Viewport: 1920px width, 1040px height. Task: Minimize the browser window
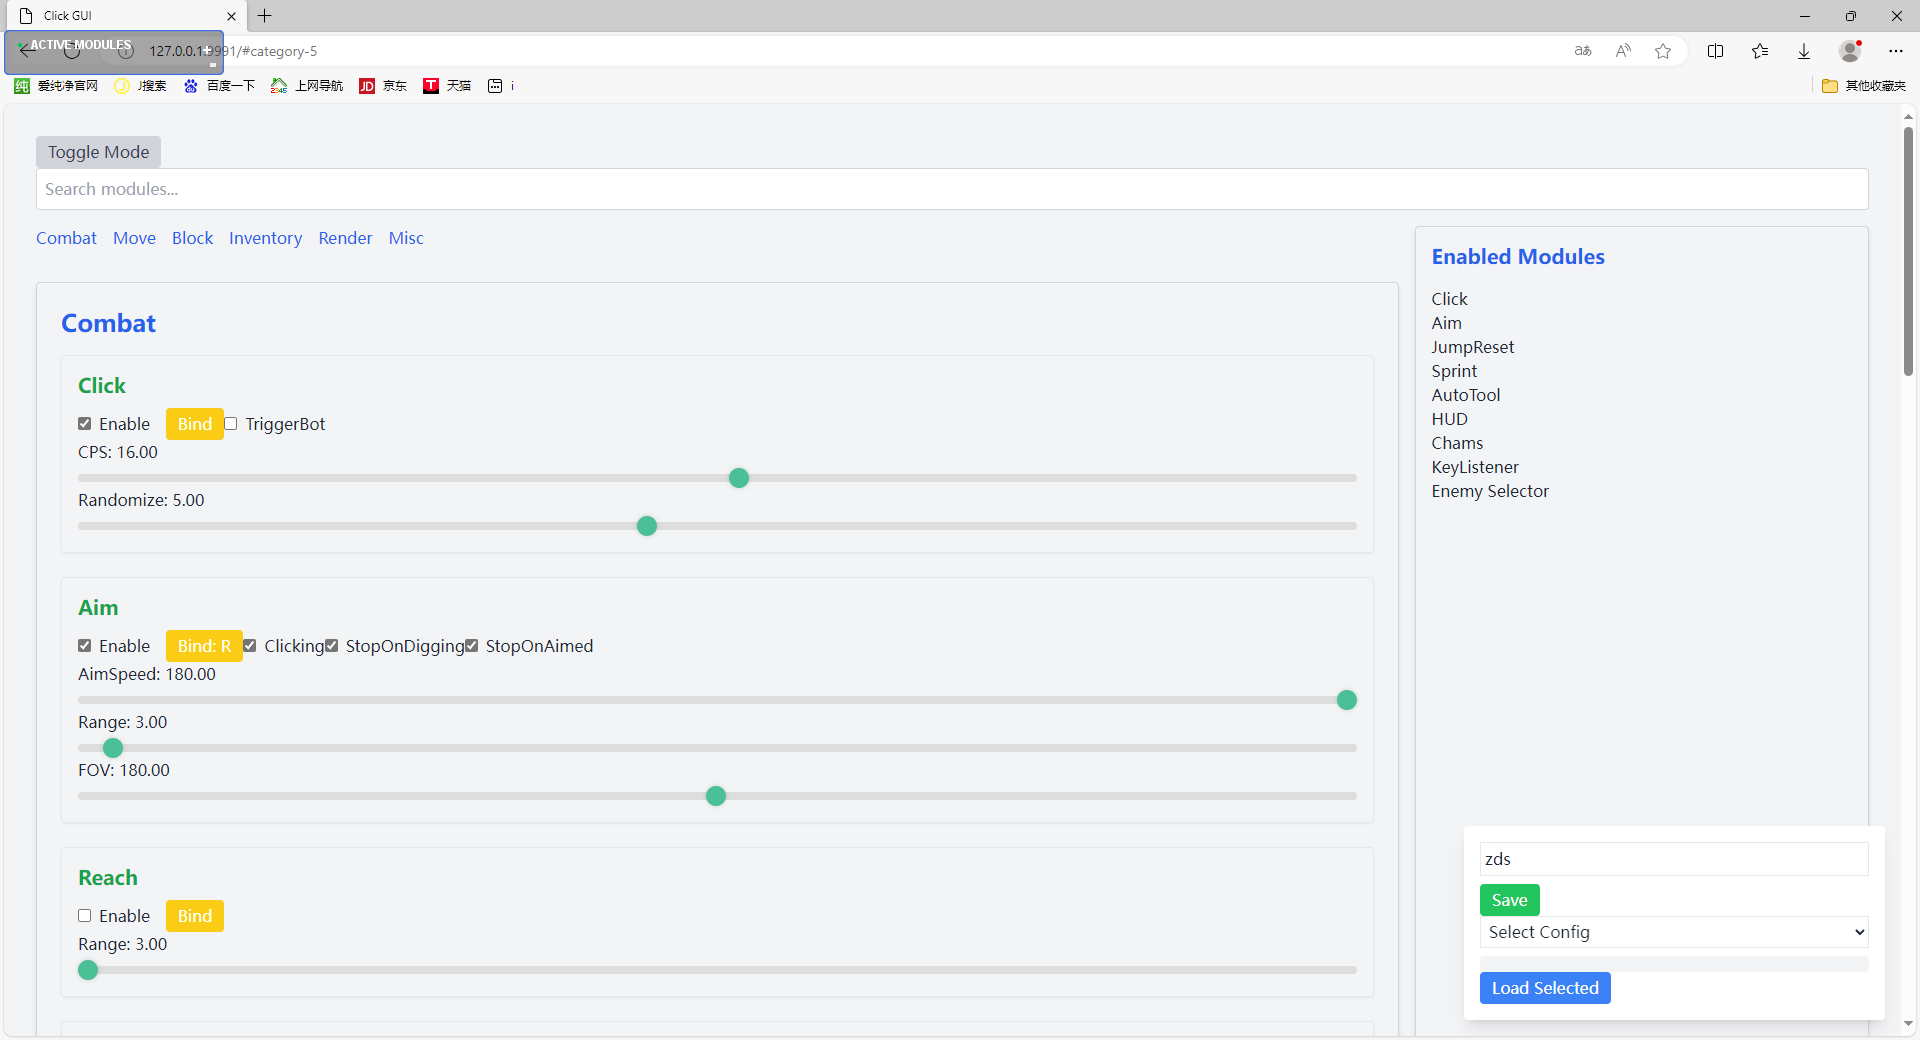tap(1805, 16)
